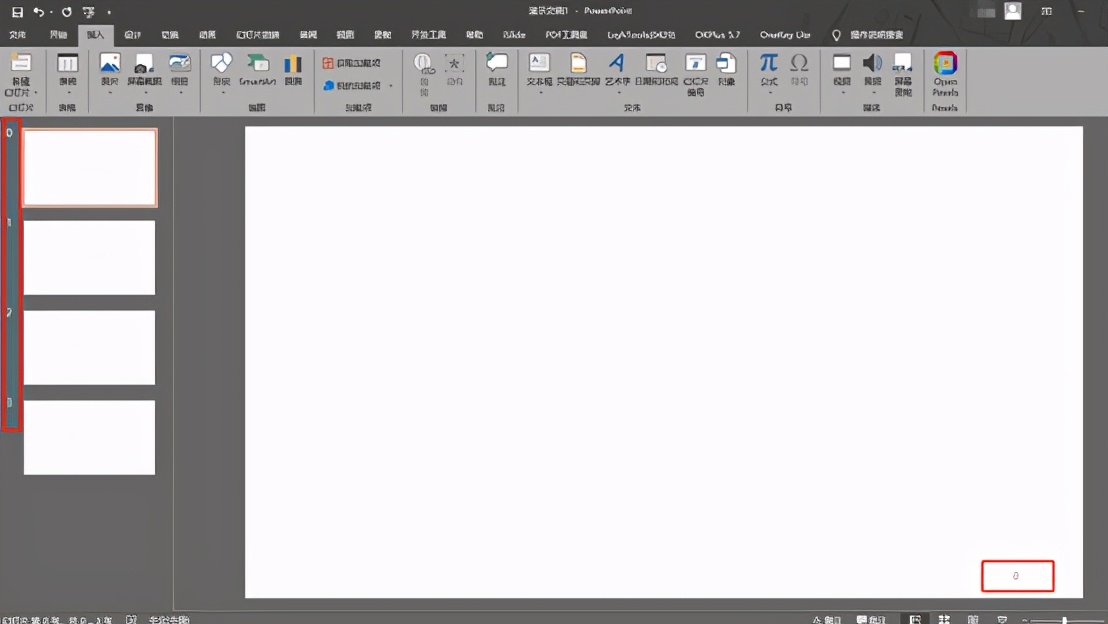The width and height of the screenshot is (1108, 624).
Task: Open the Screenshot tool
Action: [144, 71]
